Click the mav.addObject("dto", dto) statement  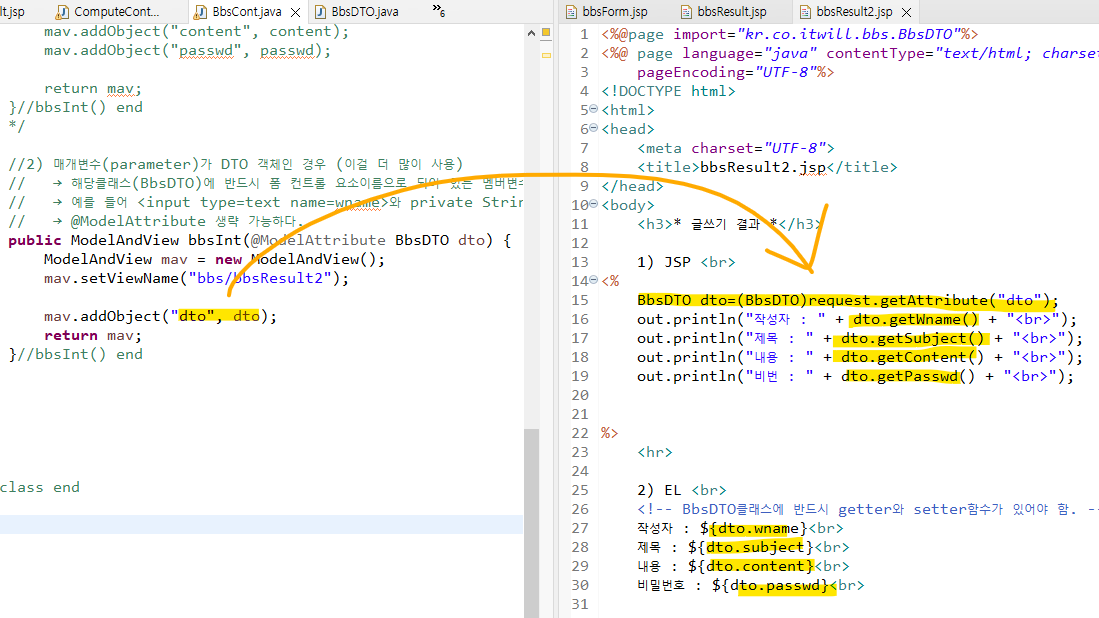click(x=161, y=316)
